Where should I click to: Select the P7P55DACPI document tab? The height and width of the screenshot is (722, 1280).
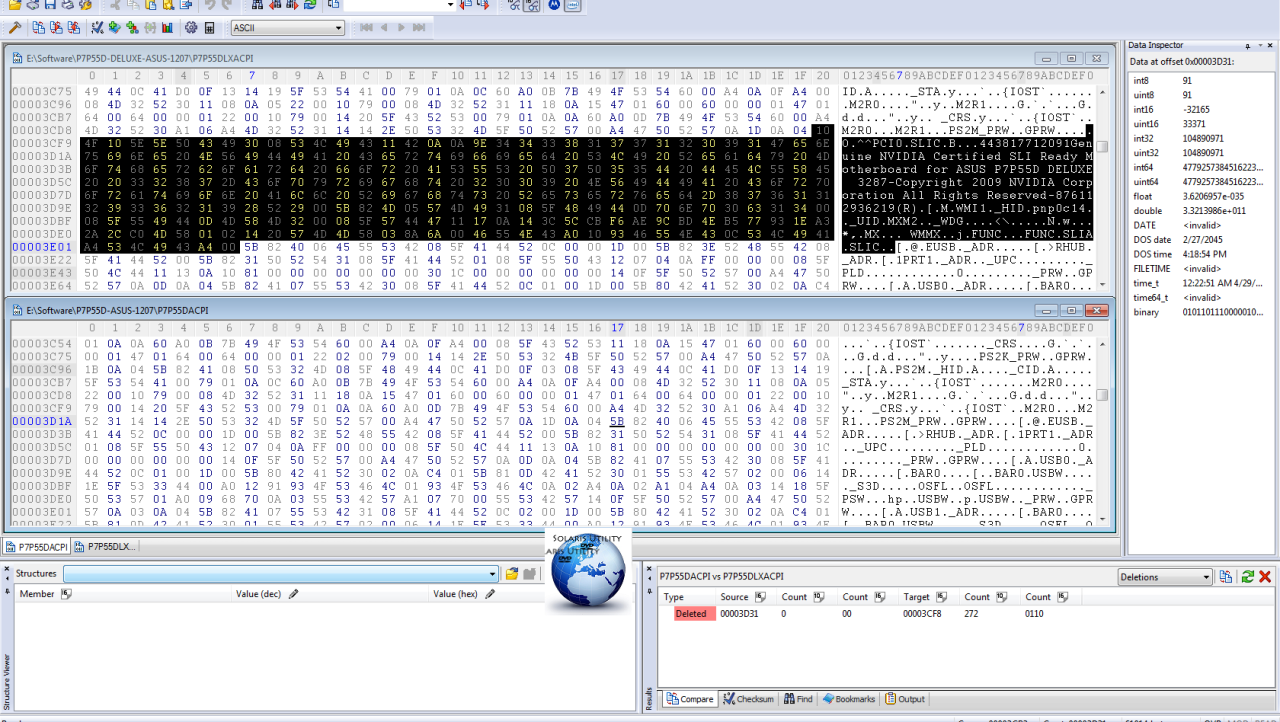point(38,547)
